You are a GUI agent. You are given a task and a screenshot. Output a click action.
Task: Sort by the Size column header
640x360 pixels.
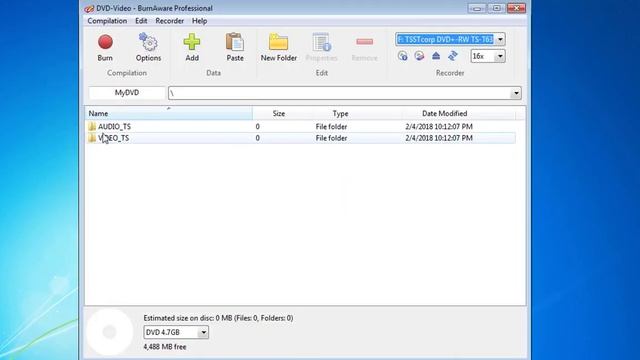tap(279, 113)
